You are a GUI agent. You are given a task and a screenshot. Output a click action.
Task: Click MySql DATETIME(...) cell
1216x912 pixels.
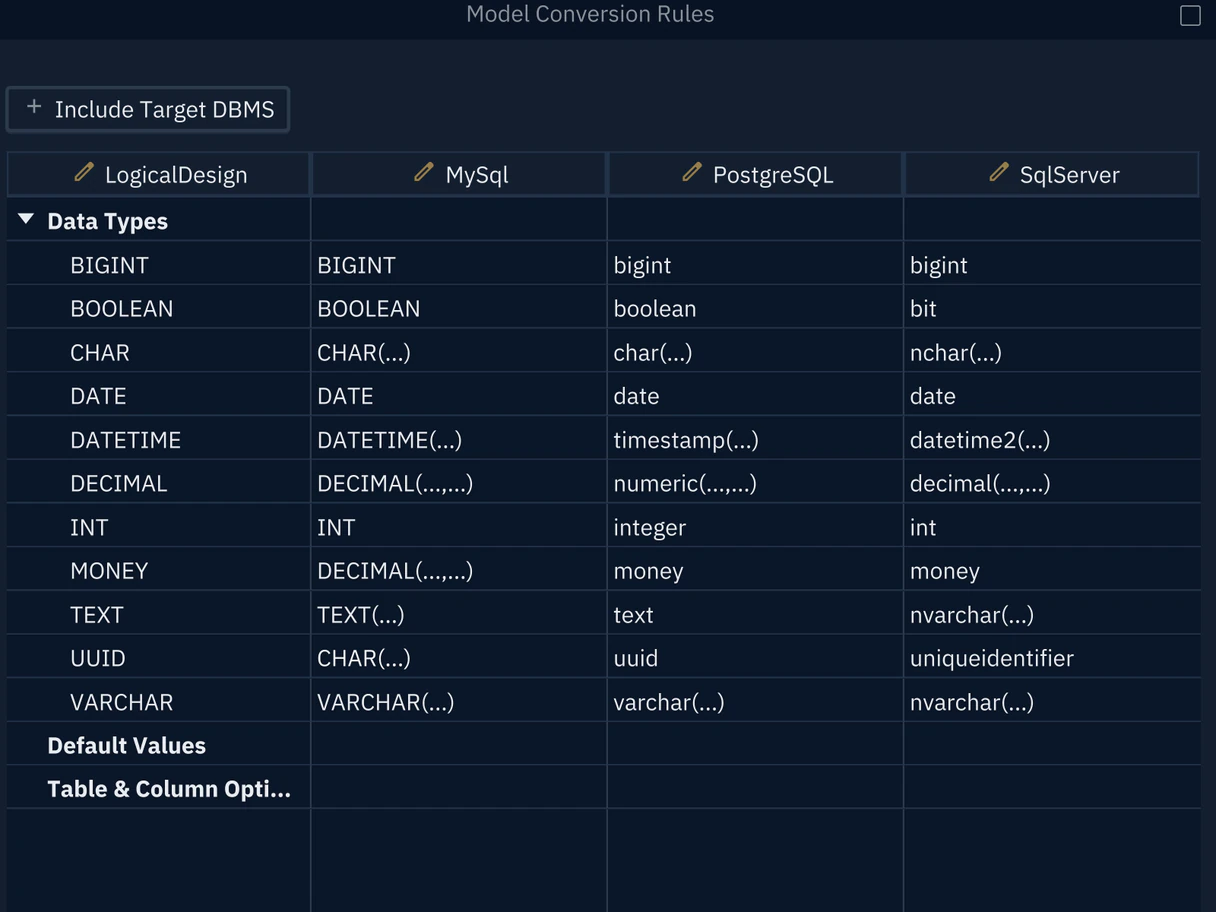(459, 440)
